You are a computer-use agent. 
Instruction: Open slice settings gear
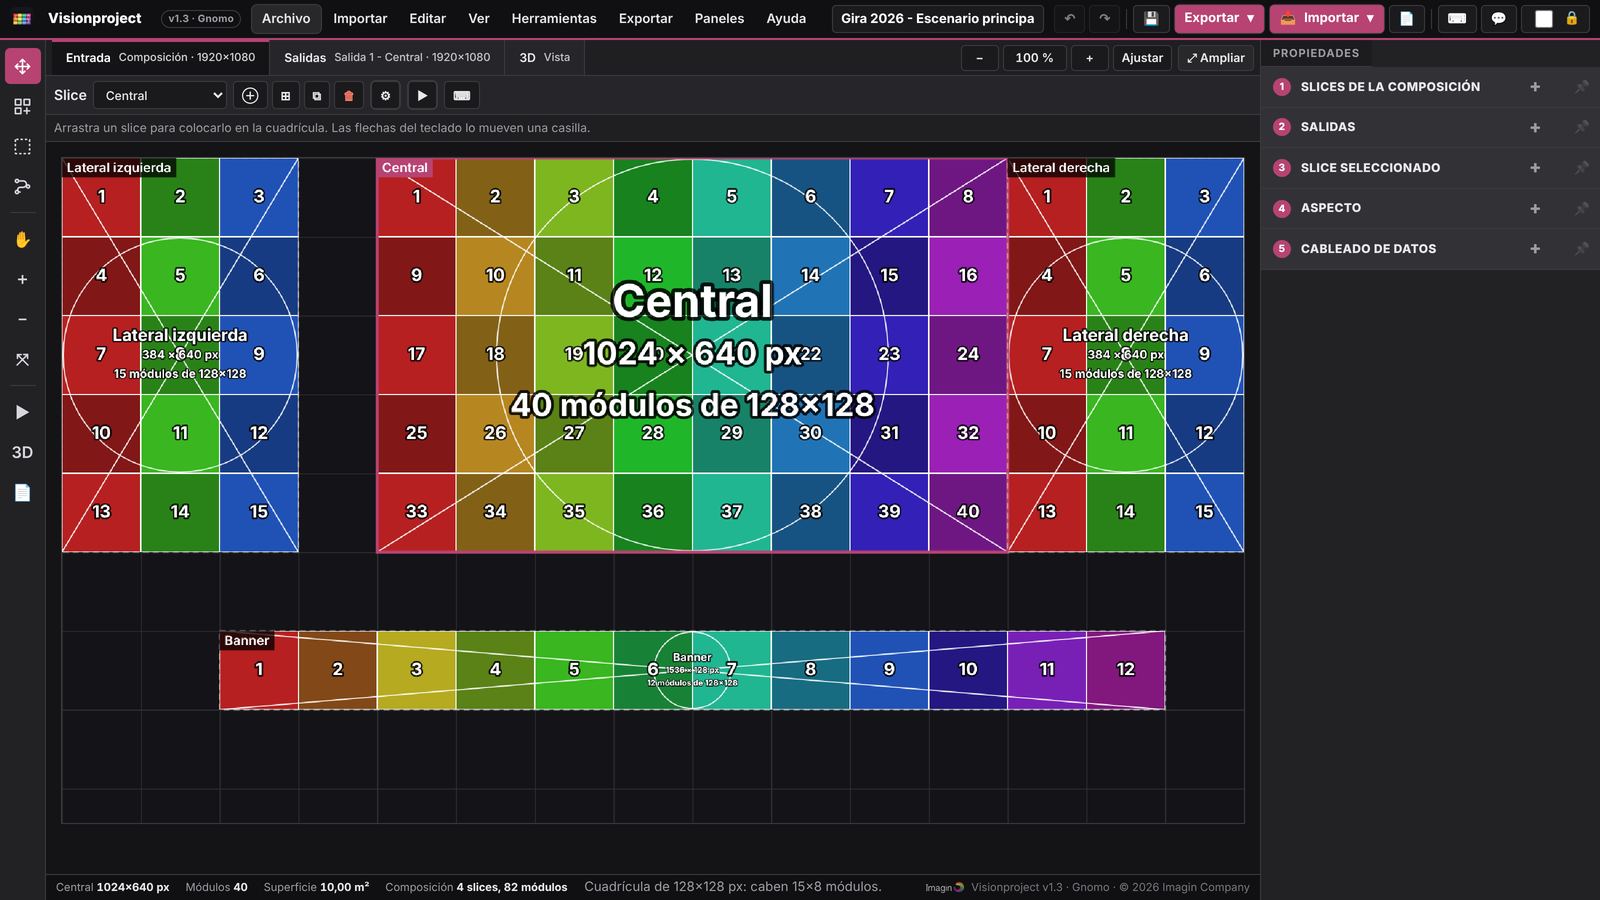[385, 95]
